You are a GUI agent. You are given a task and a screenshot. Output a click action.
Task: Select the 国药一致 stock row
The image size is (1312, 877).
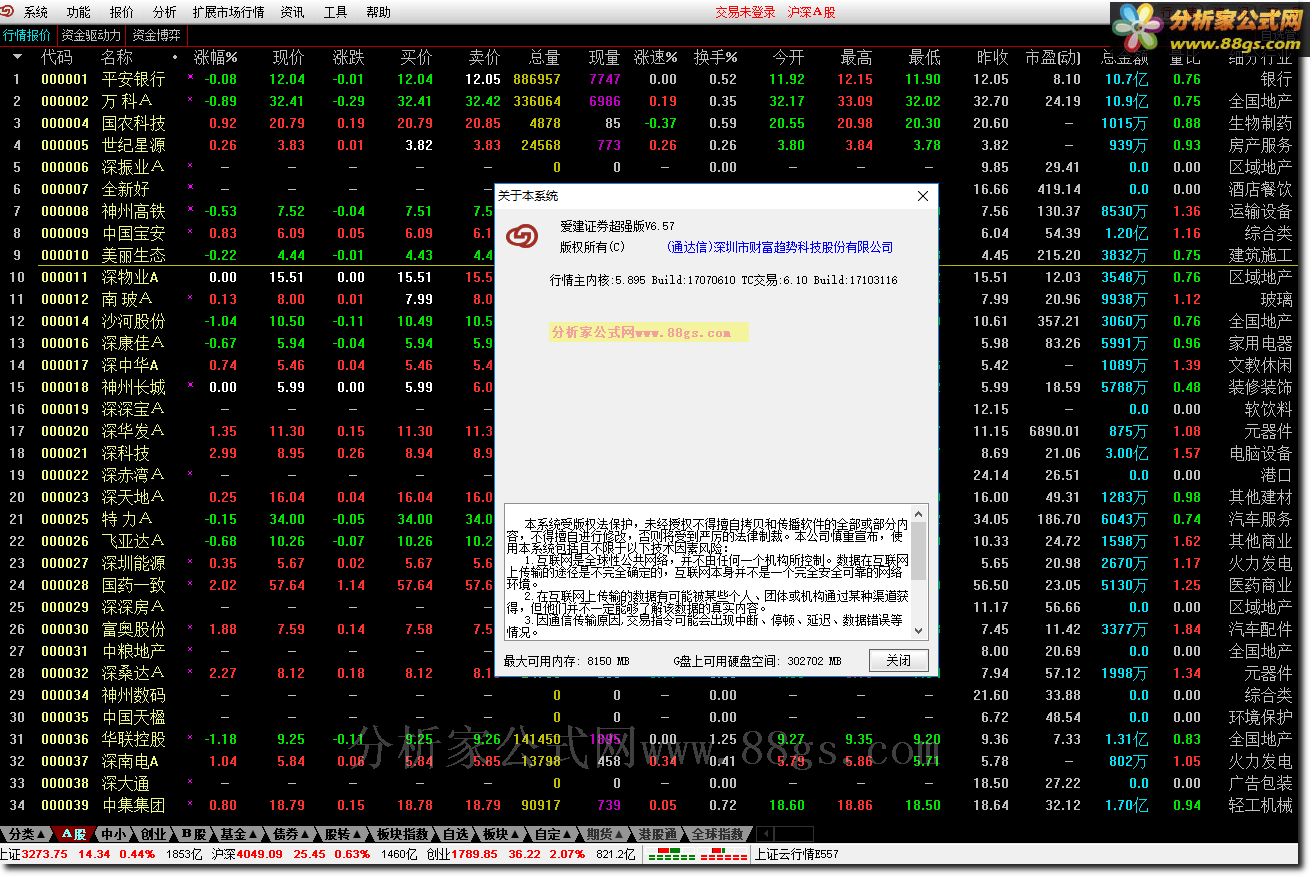(x=656, y=585)
